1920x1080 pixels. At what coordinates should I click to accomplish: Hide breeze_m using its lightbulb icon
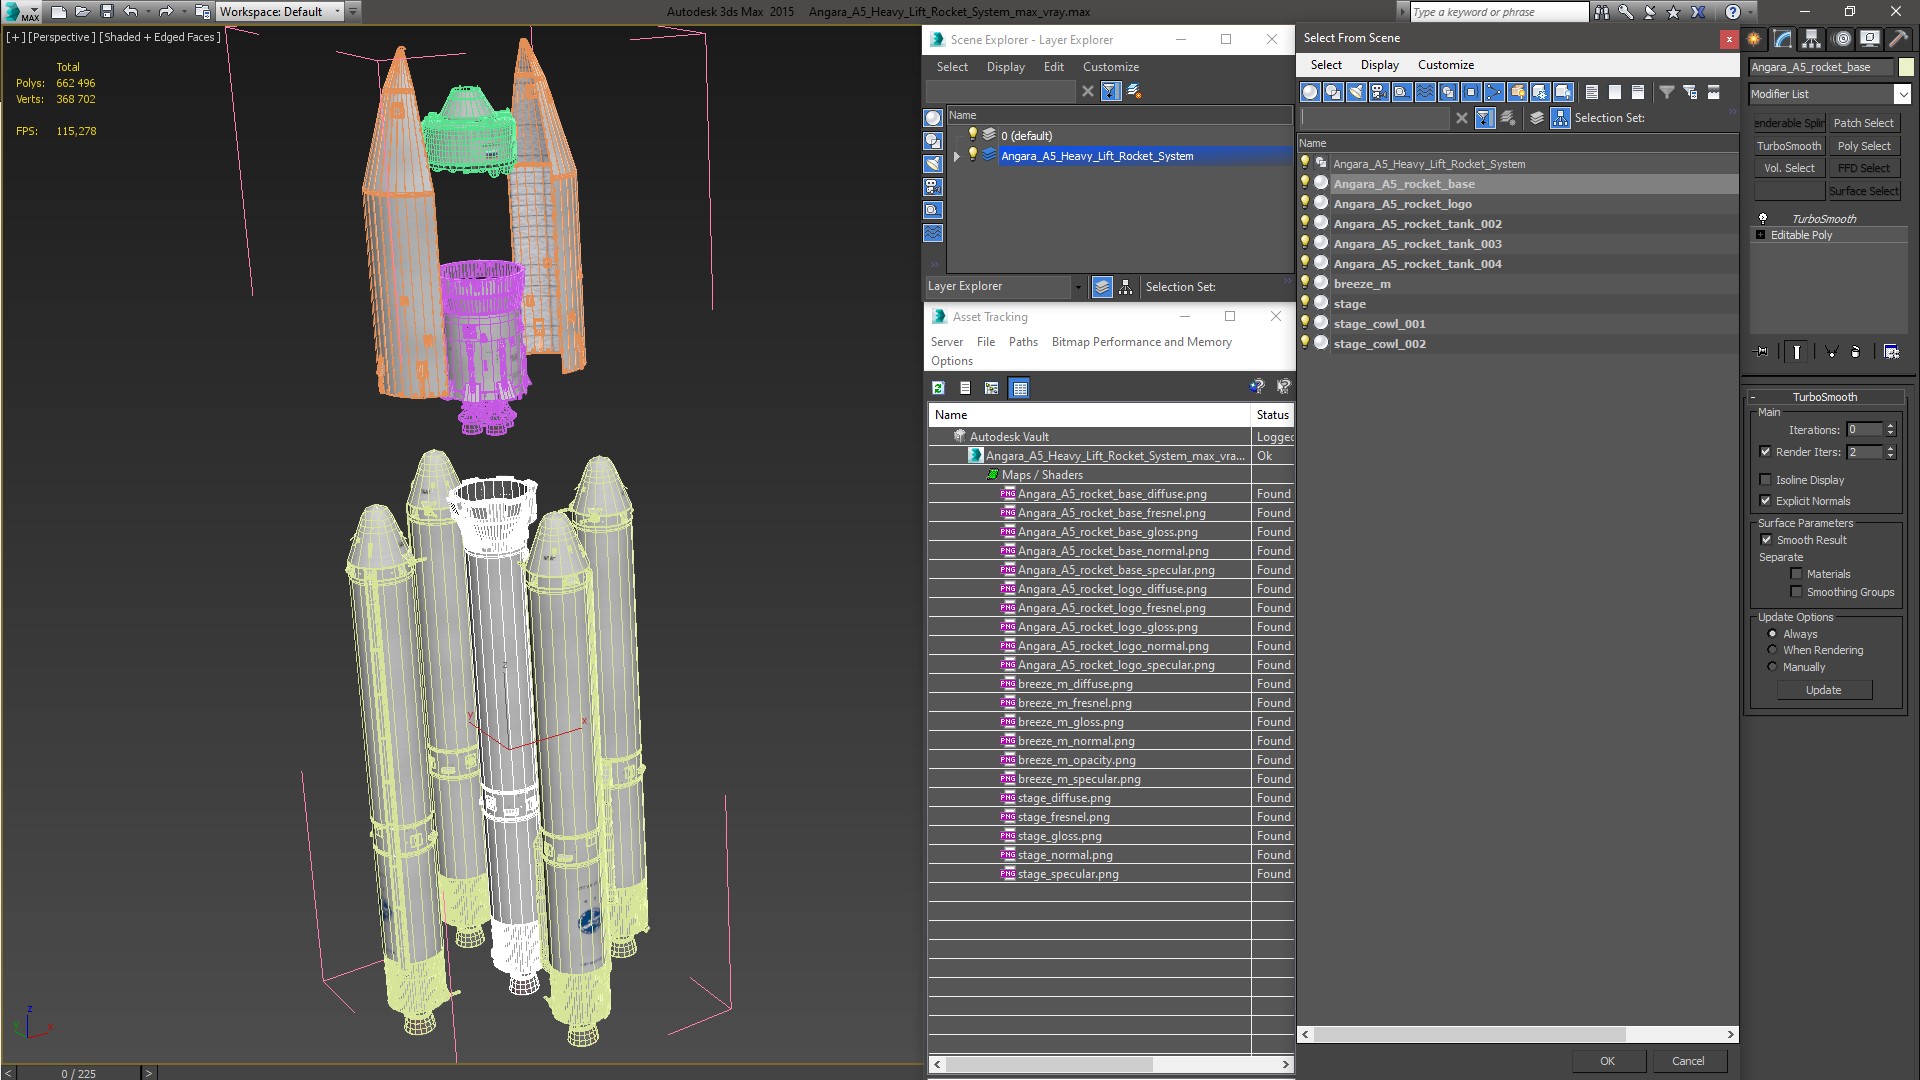pyautogui.click(x=1305, y=283)
